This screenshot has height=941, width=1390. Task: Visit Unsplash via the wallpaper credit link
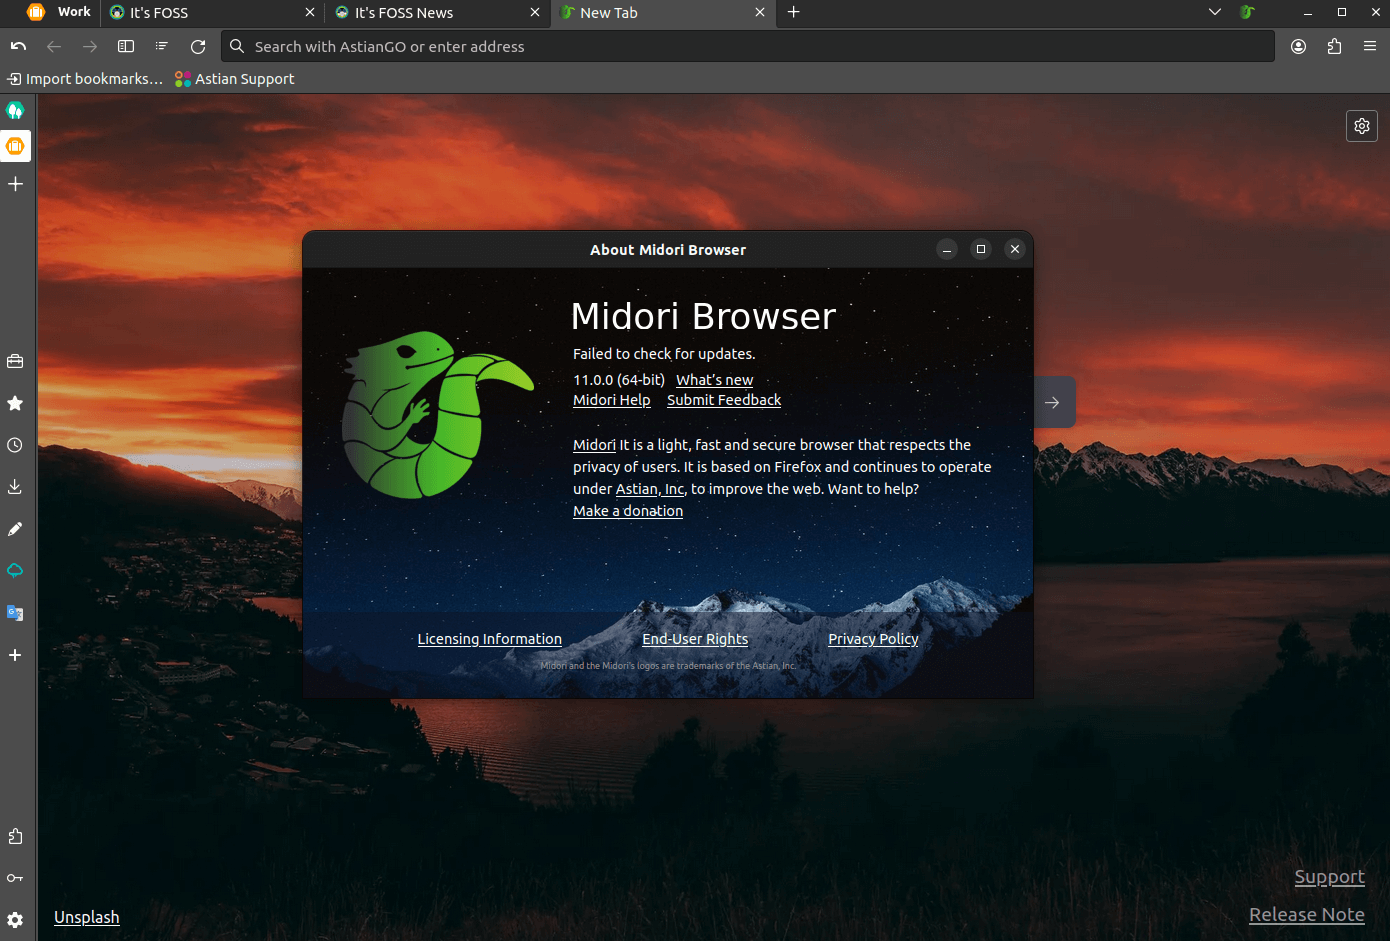point(86,917)
